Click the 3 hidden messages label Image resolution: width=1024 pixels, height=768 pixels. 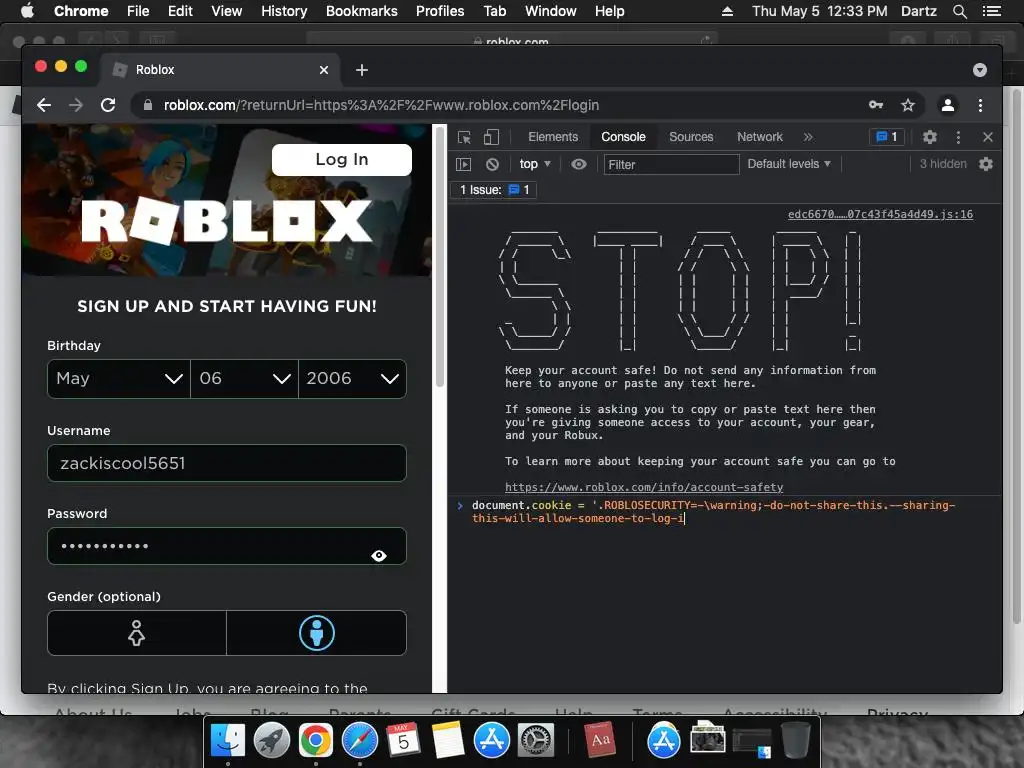(943, 164)
